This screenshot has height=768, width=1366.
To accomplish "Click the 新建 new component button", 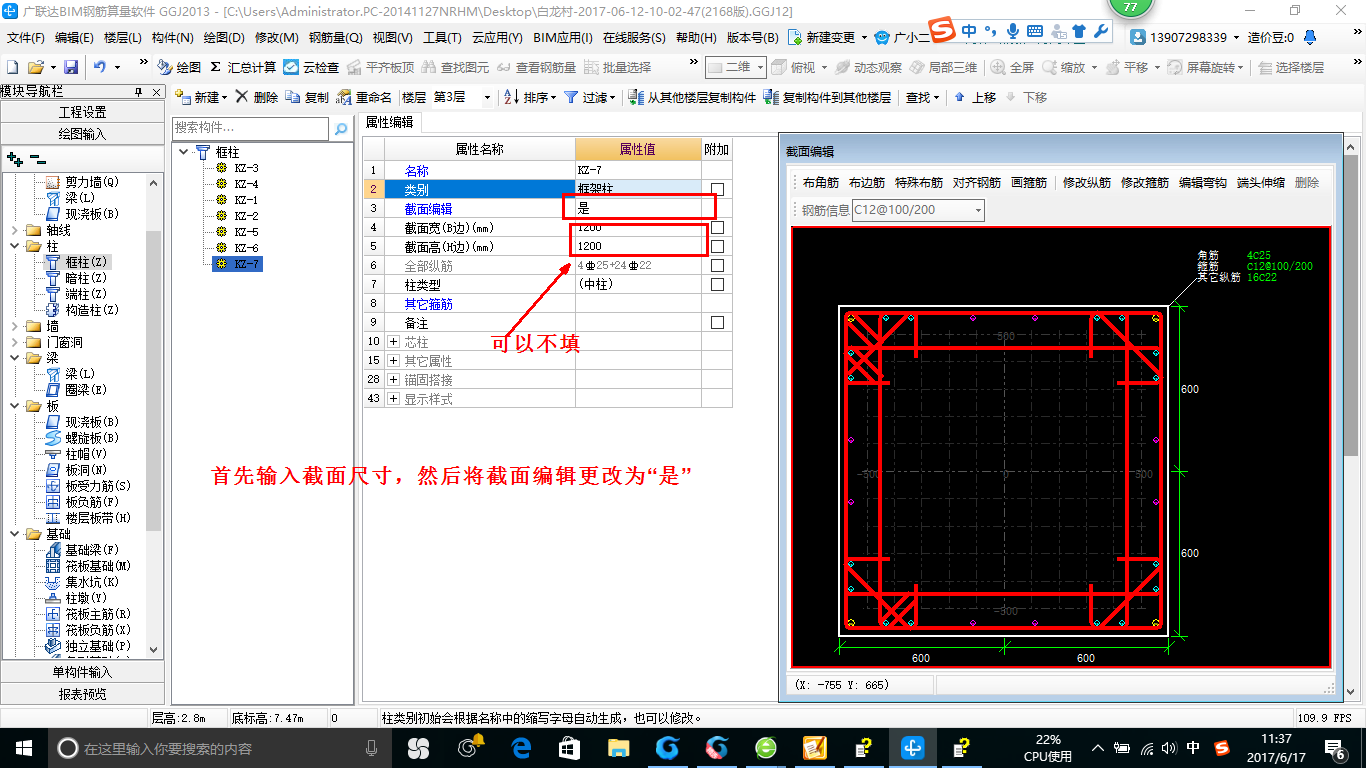I will click(201, 97).
